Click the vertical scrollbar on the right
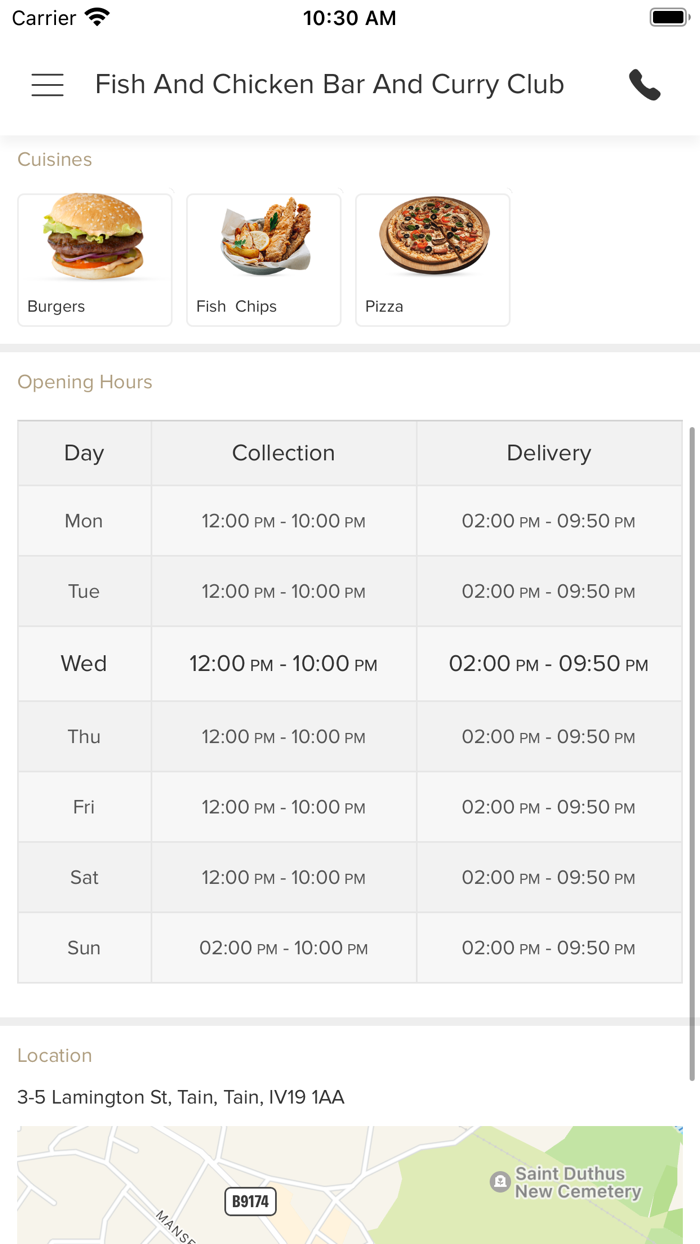 click(692, 750)
